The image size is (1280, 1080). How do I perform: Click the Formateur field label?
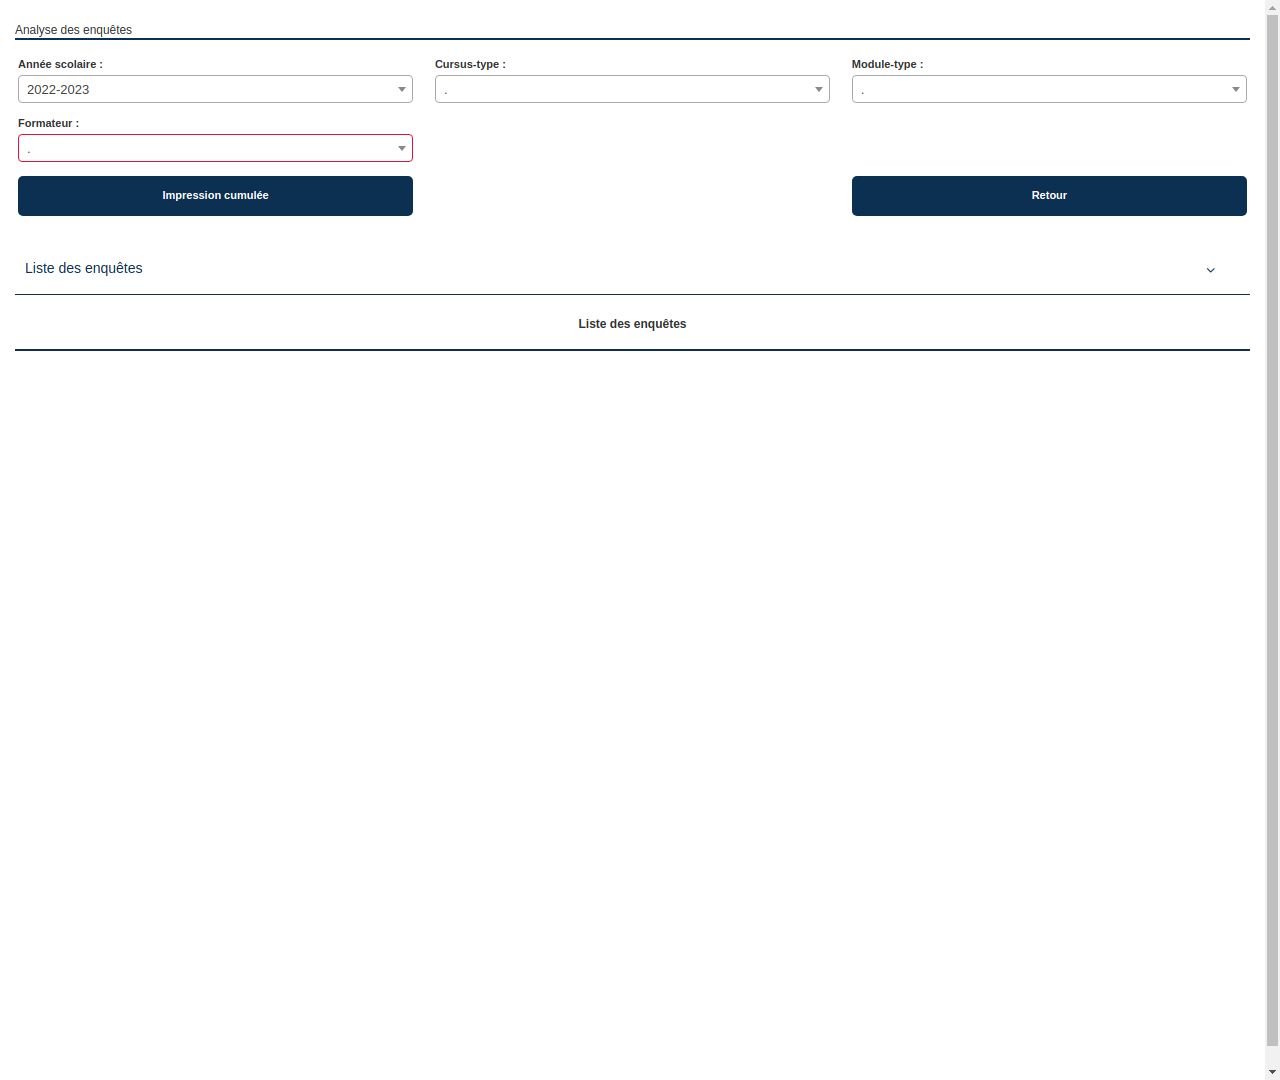point(48,123)
